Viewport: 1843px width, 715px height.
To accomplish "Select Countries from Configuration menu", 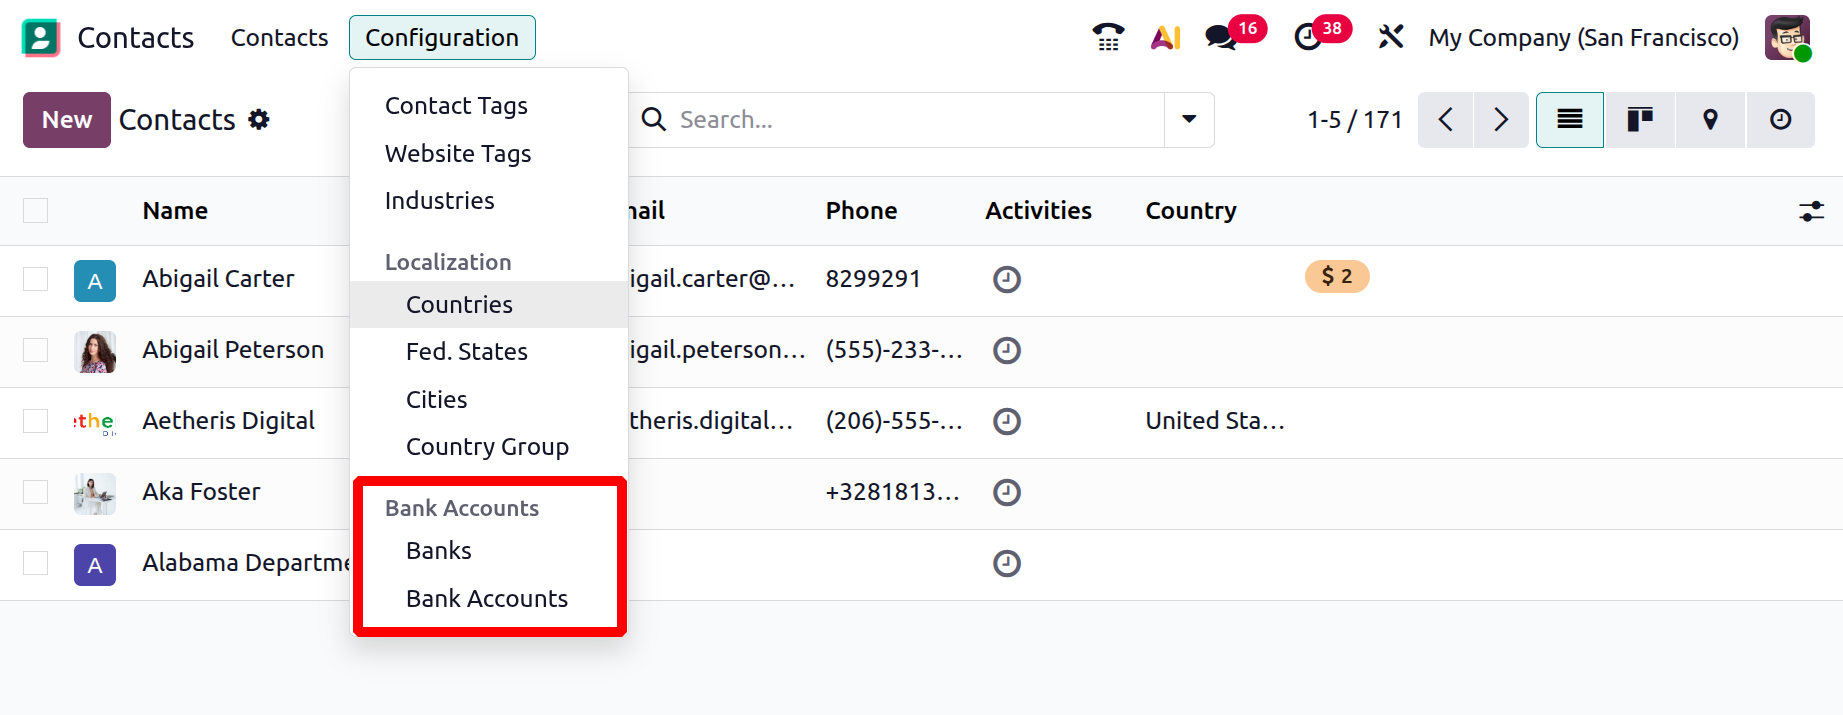I will tap(459, 305).
